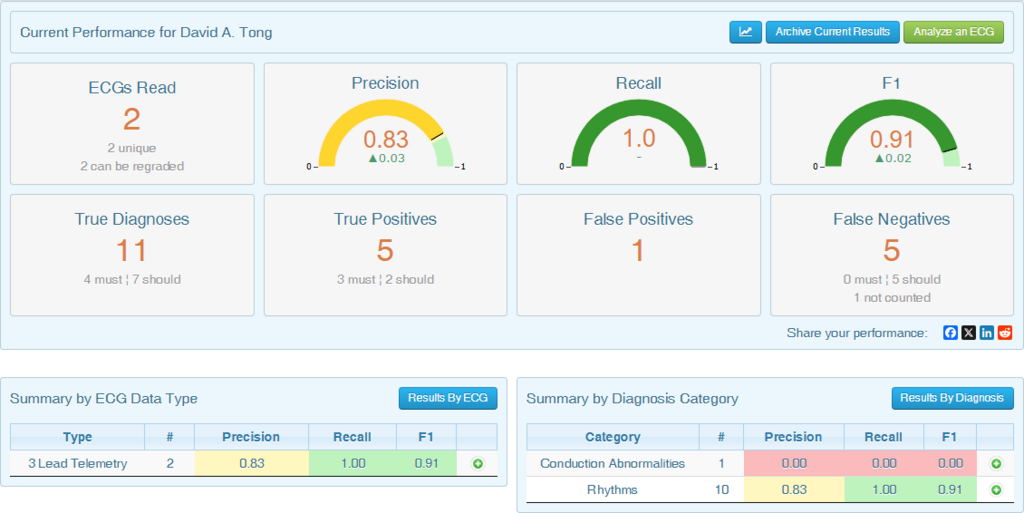Click the ECGs Read count card
The image size is (1024, 513).
132,124
